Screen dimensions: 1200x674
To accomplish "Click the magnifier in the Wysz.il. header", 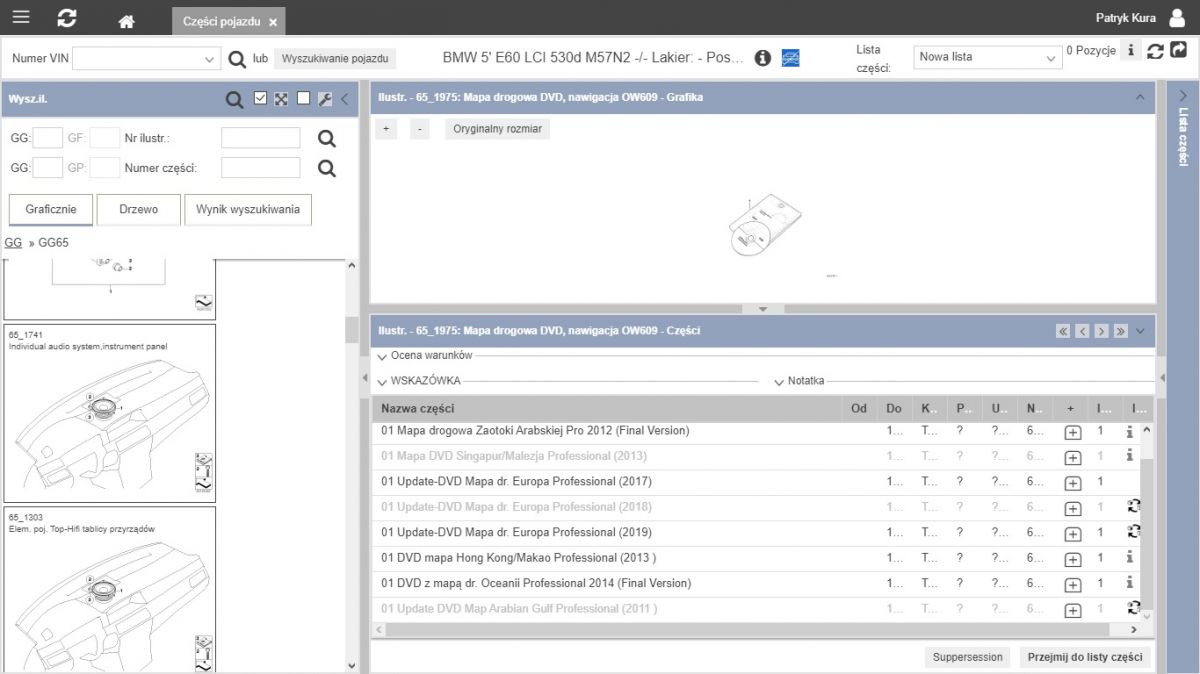I will [x=234, y=99].
